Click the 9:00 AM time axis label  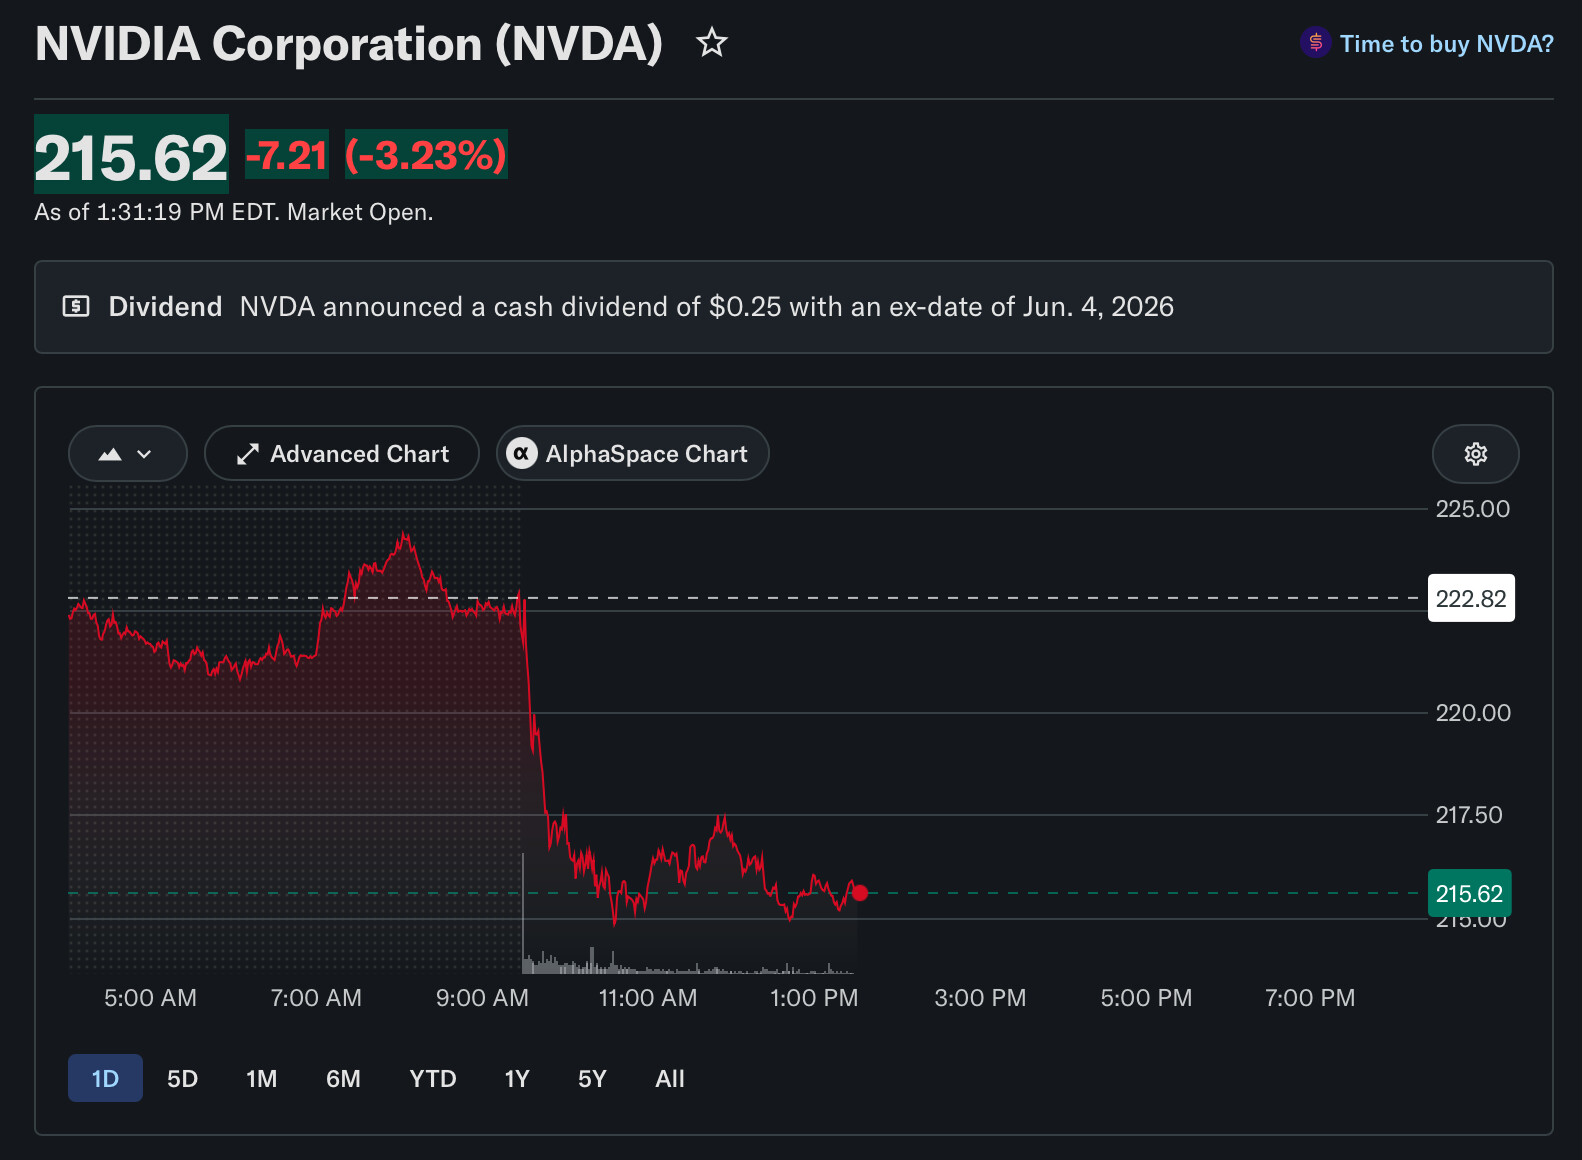[482, 997]
